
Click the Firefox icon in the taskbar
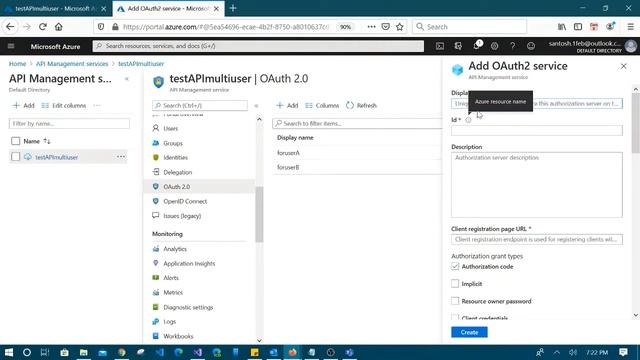tap(292, 352)
